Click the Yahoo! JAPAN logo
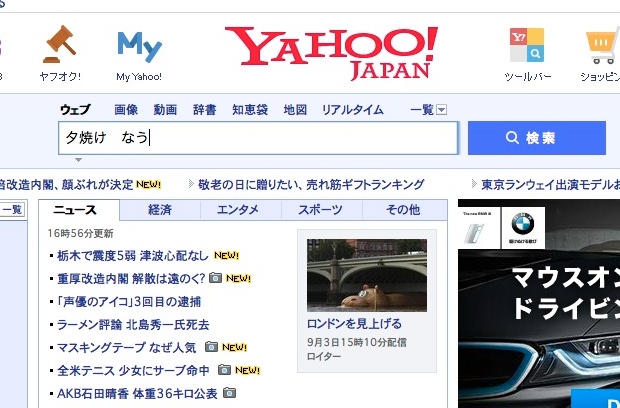 331,53
